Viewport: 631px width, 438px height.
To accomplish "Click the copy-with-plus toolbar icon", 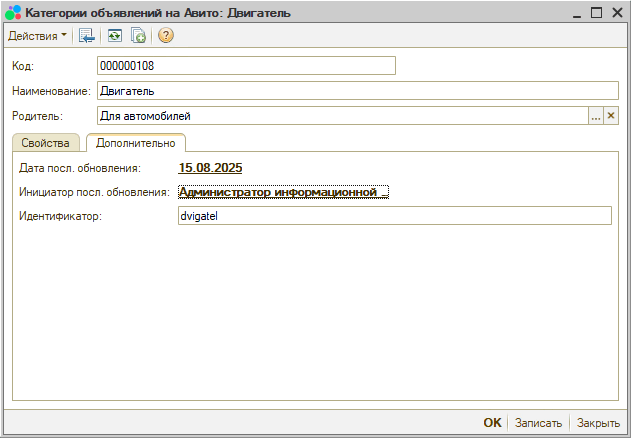I will pos(139,36).
